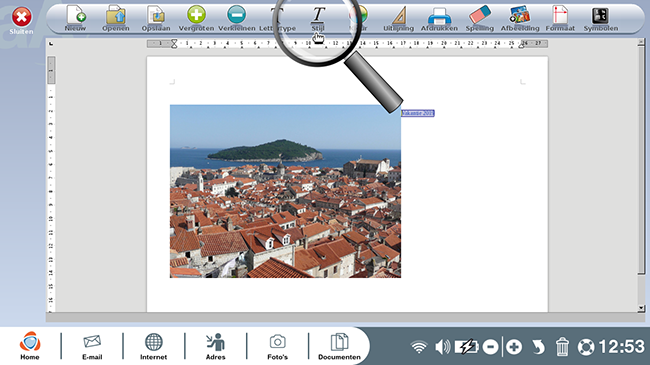
Task: Close the editor with Sluiten
Action: tap(22, 21)
